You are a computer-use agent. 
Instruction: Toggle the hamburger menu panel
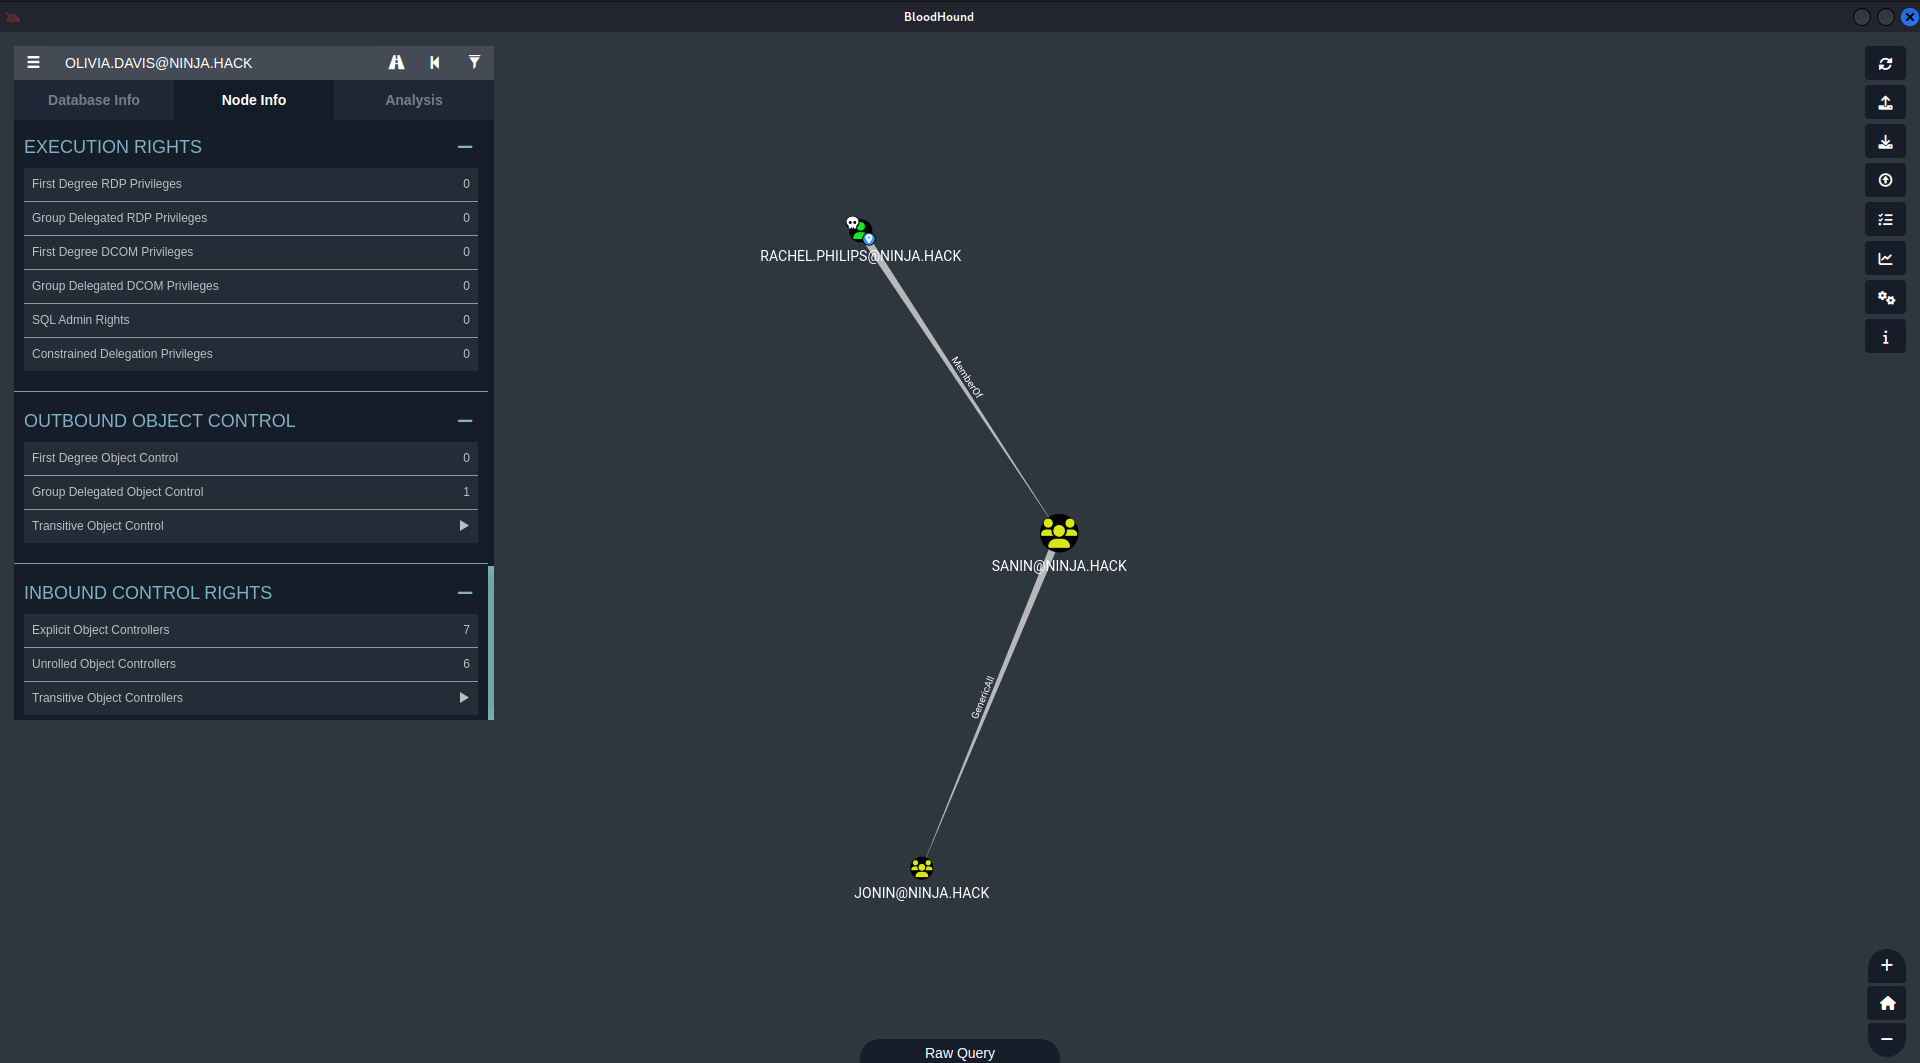(x=34, y=63)
